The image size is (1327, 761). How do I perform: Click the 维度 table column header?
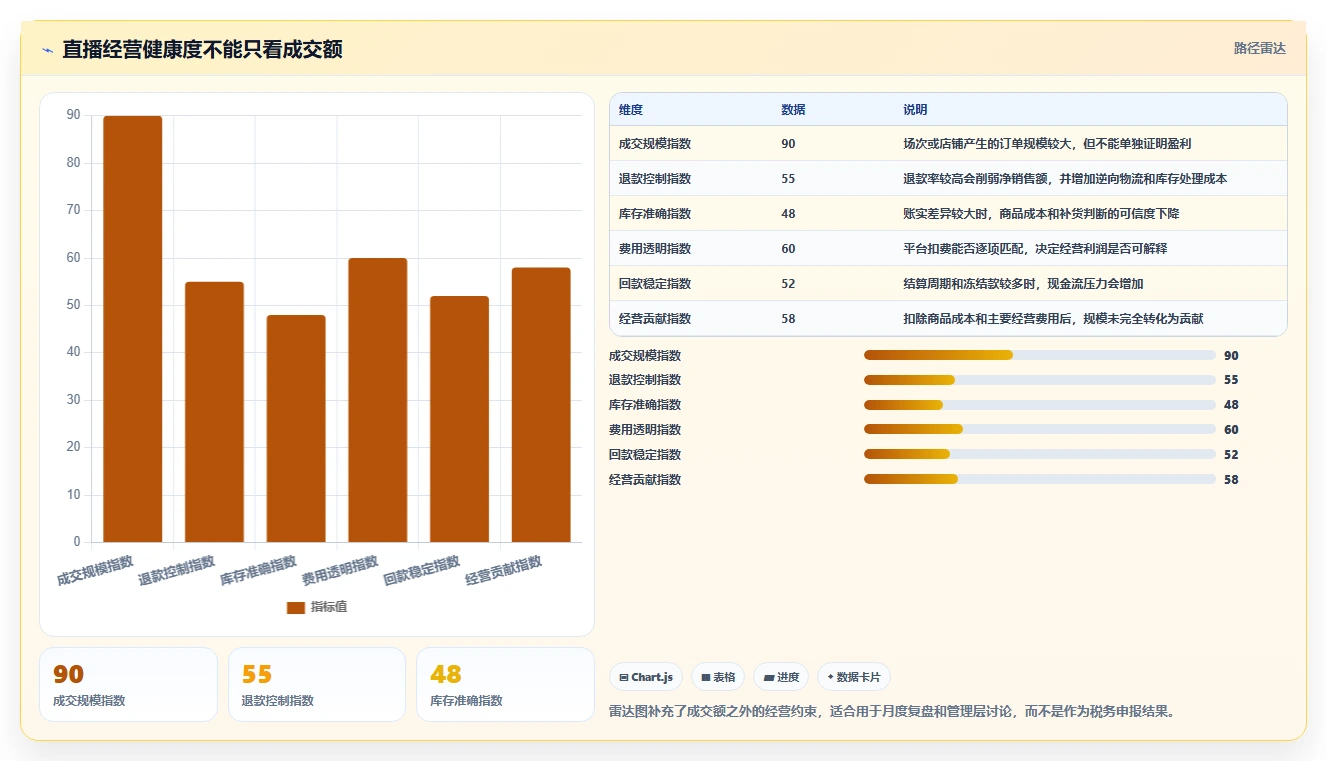click(631, 109)
